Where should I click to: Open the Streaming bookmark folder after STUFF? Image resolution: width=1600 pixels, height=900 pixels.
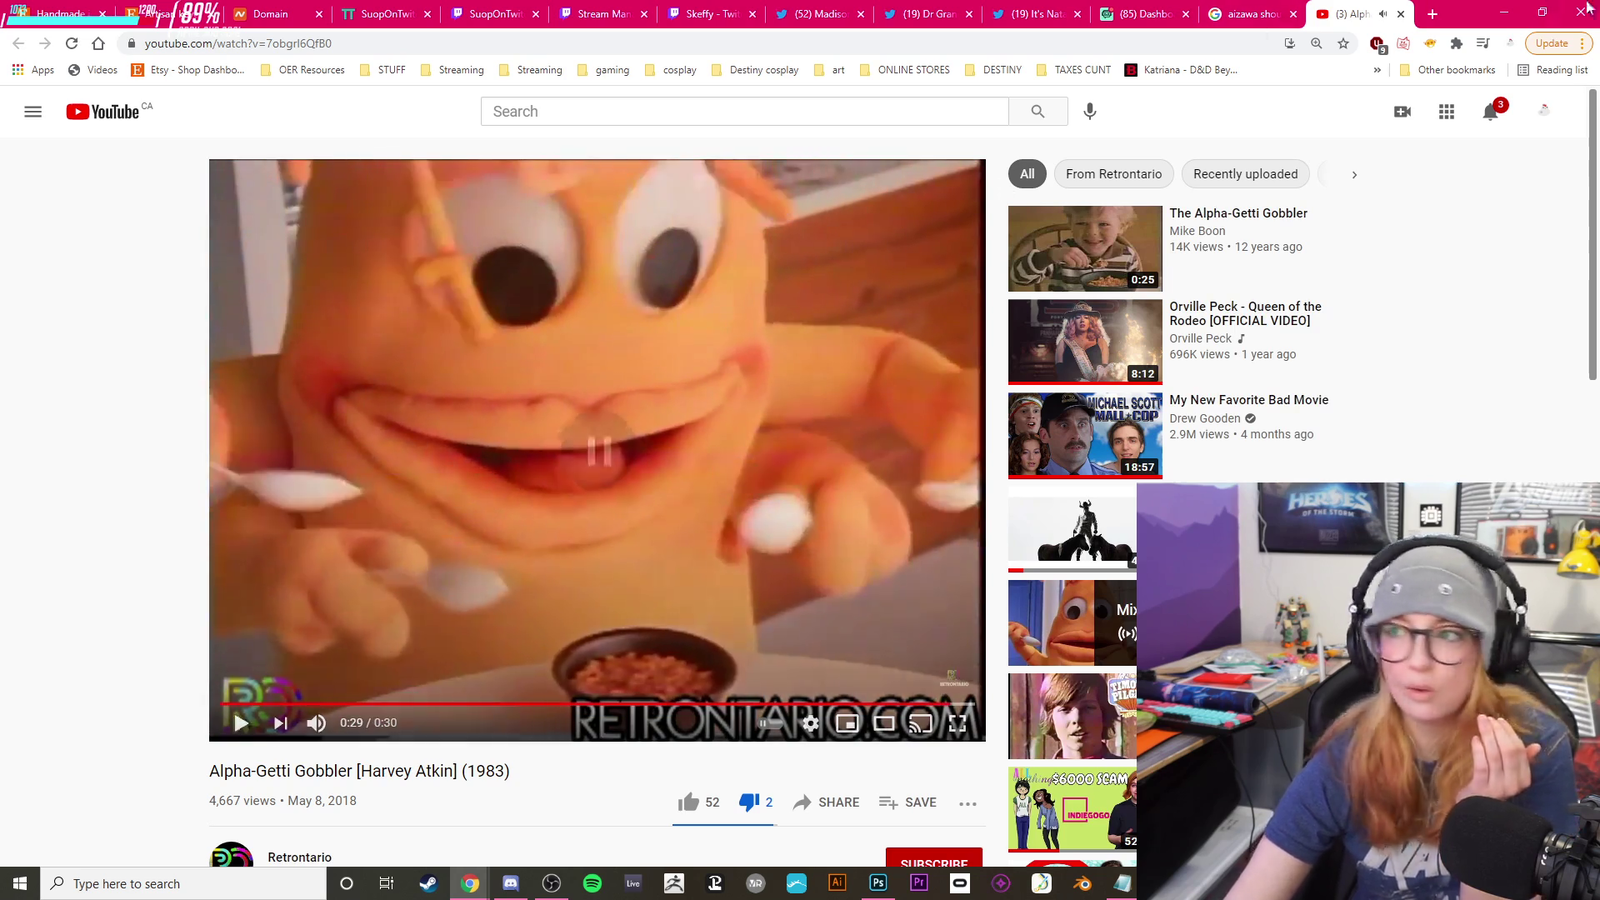click(x=452, y=70)
